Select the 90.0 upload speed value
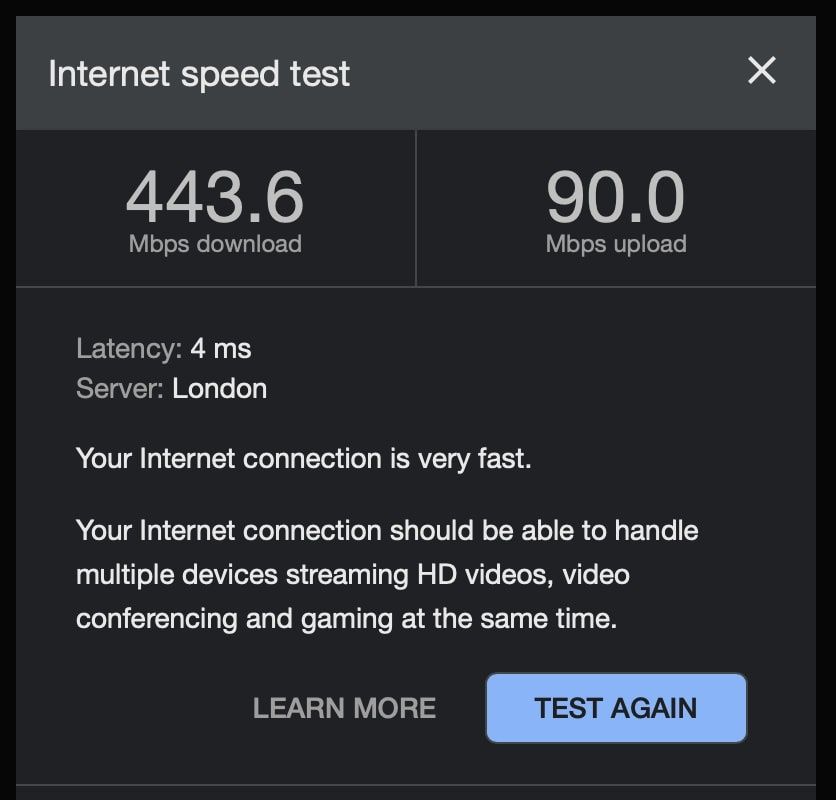This screenshot has width=836, height=800. click(x=615, y=196)
